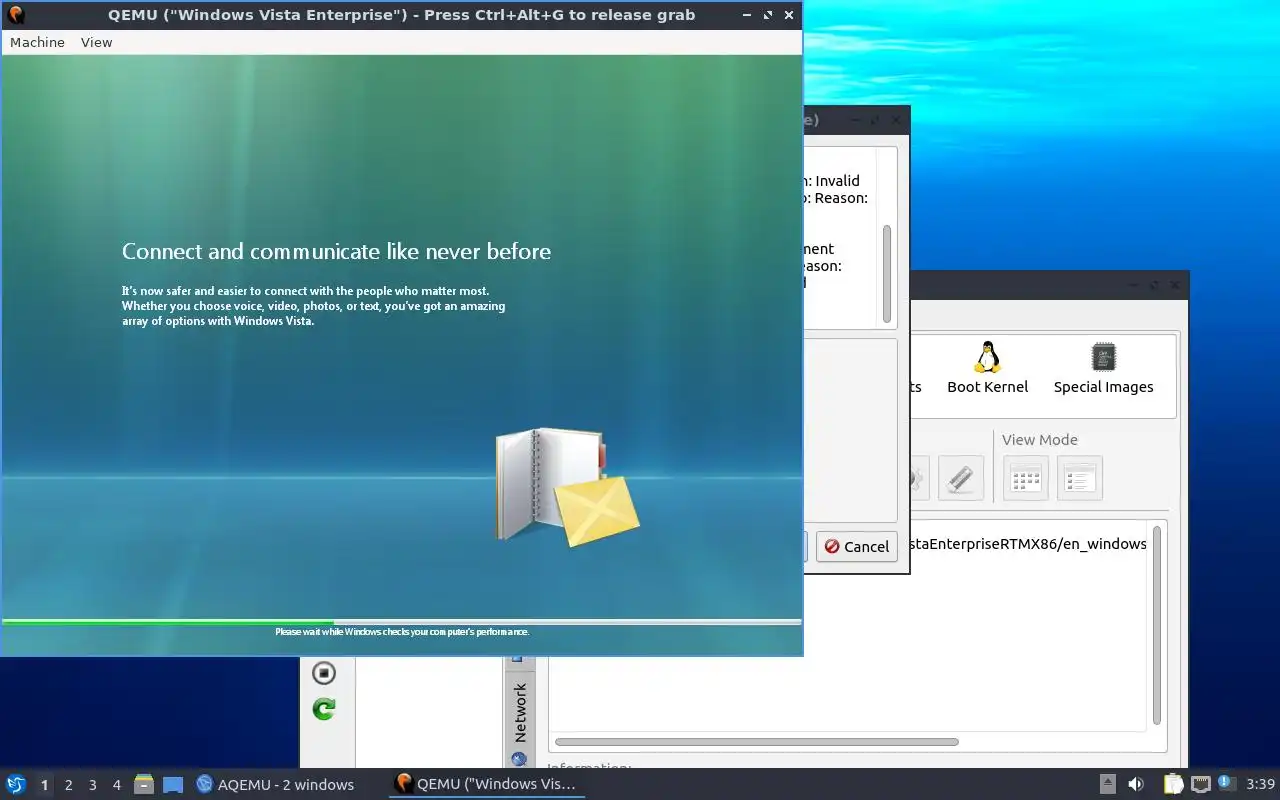Open the volume control tray icon
1280x800 pixels.
(1136, 784)
